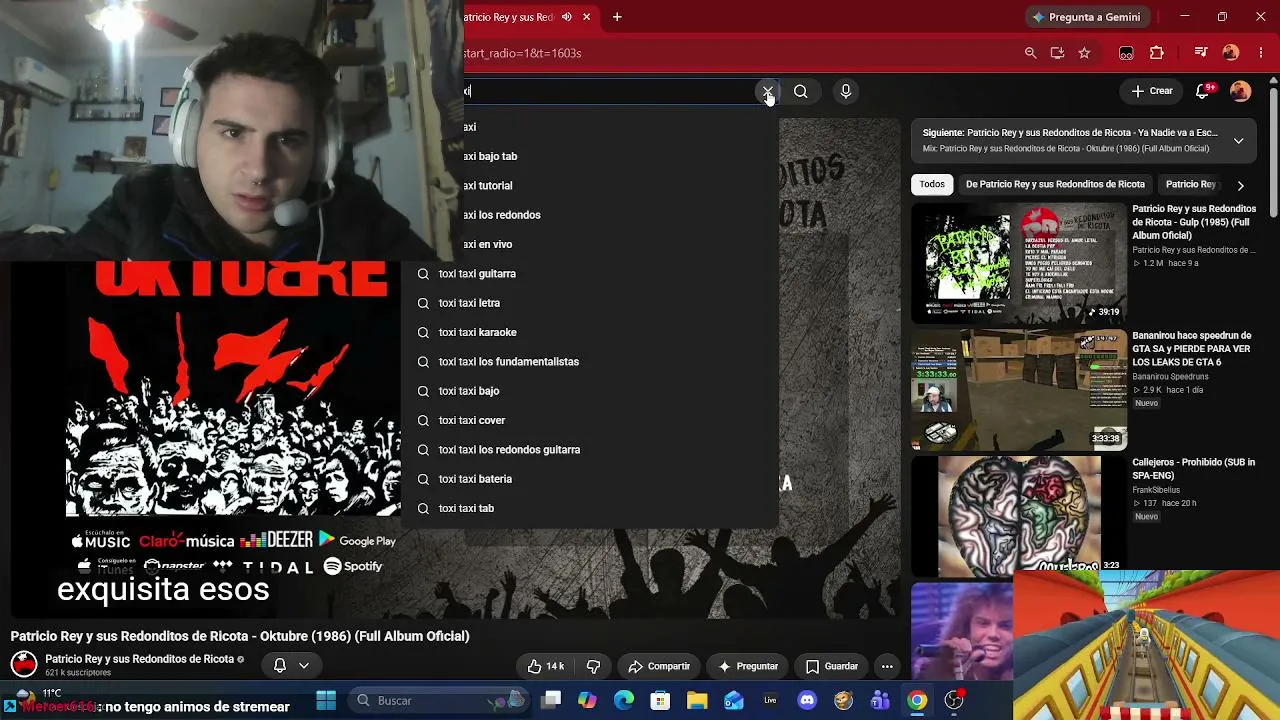Open Discord from the taskbar
The height and width of the screenshot is (720, 1280).
[x=807, y=700]
